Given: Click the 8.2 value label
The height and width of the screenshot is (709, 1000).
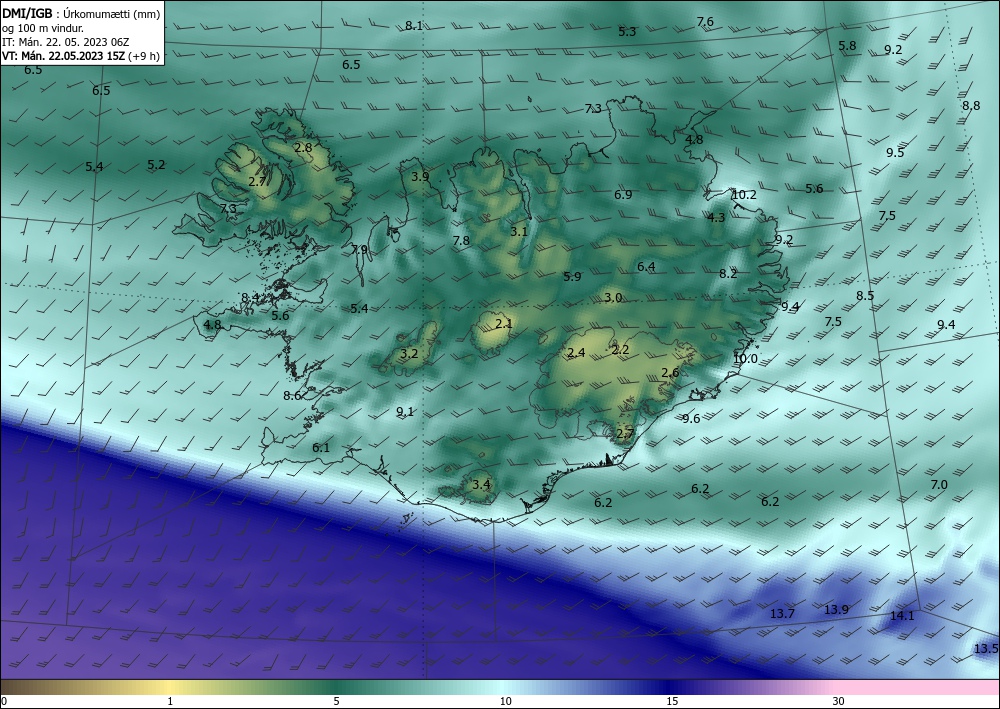Looking at the screenshot, I should pos(728,274).
